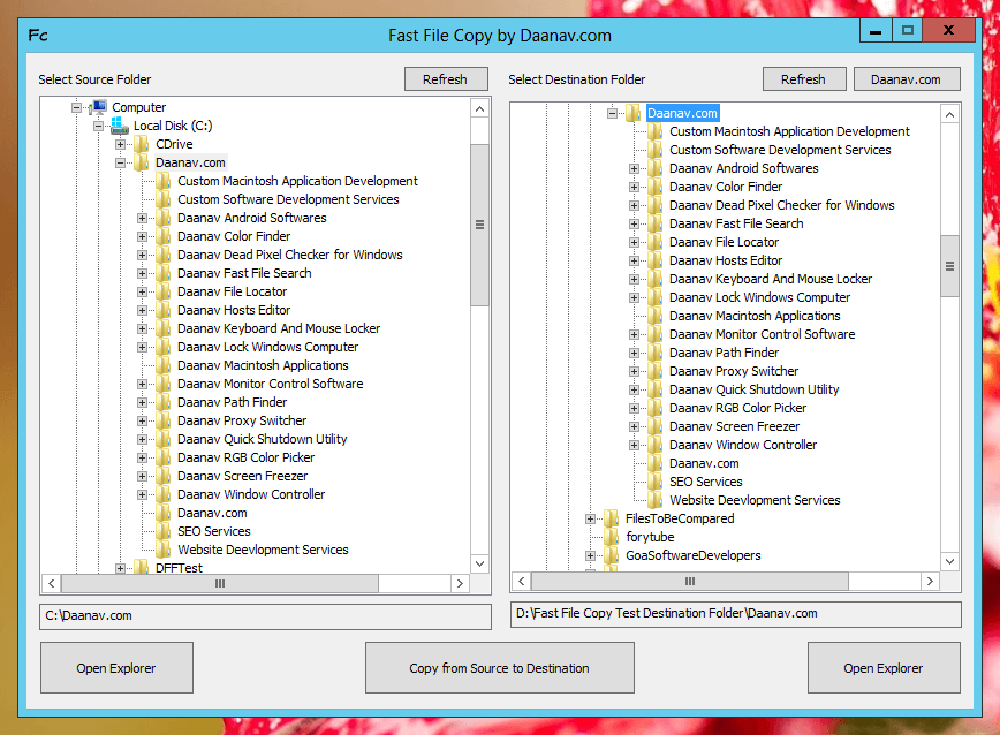Click destination tree scroll up arrow

[x=950, y=115]
